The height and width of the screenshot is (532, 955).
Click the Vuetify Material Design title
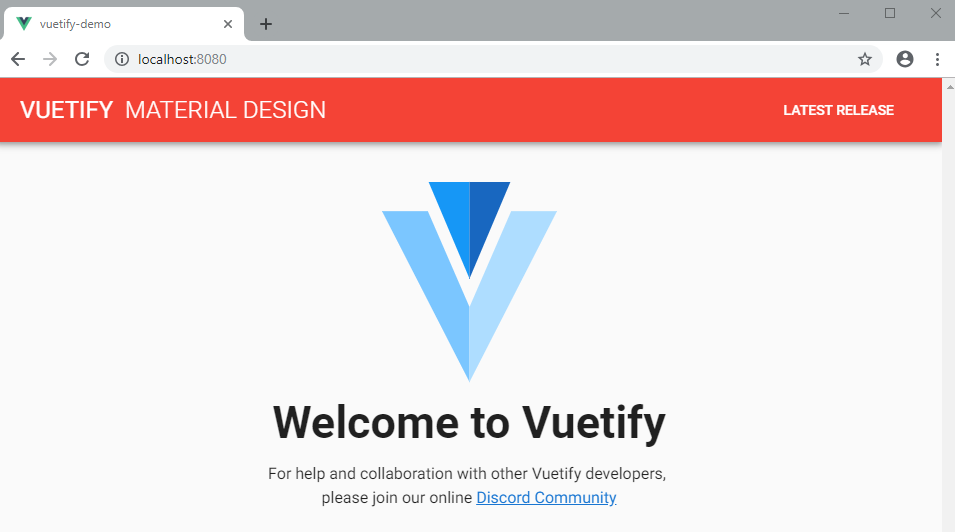pyautogui.click(x=173, y=110)
